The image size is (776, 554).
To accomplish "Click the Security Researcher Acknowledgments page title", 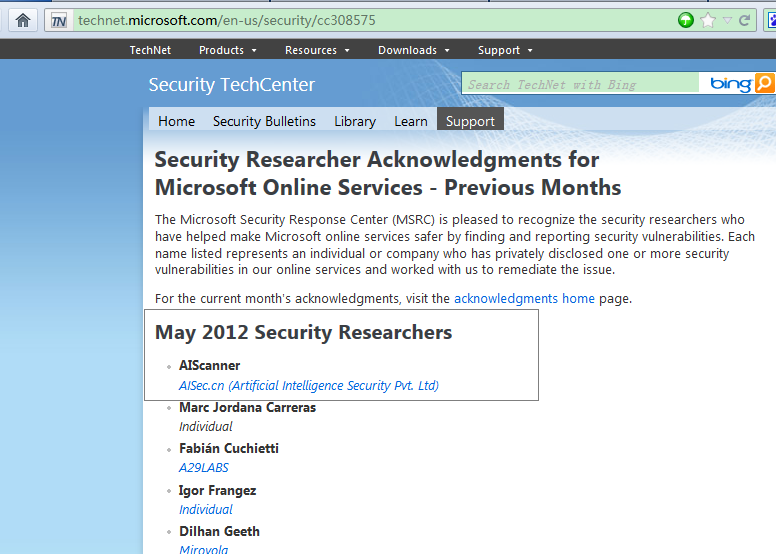I will tap(388, 173).
